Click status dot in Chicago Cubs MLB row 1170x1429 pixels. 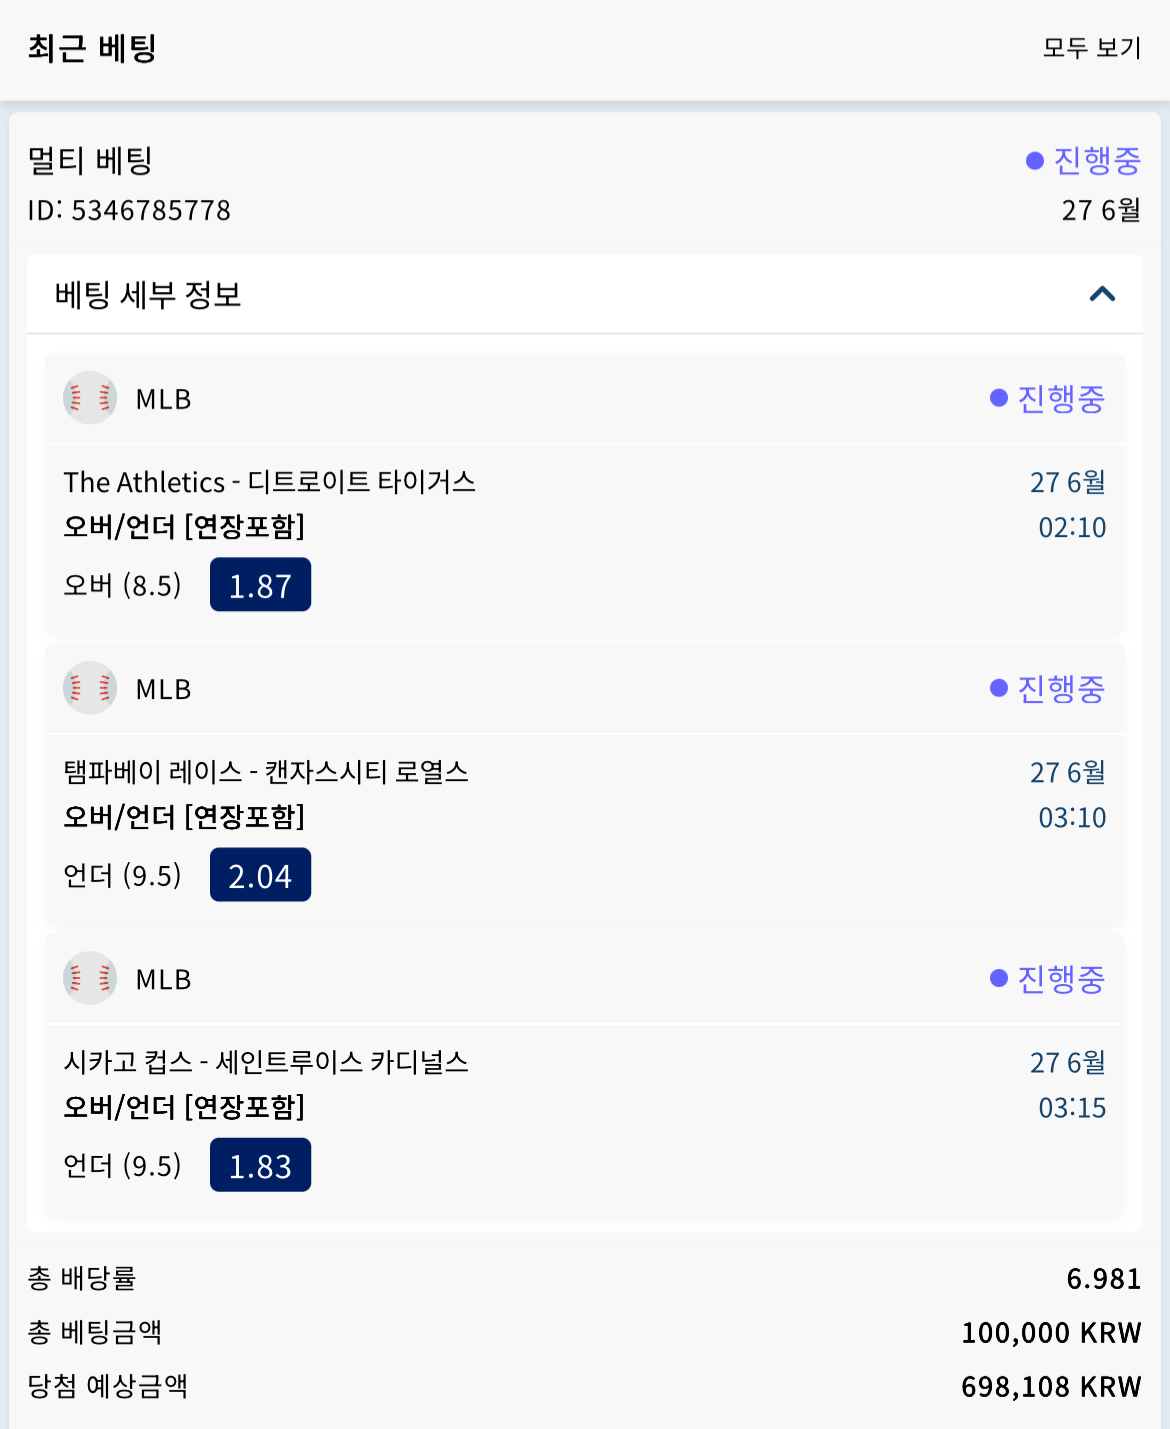tap(998, 978)
